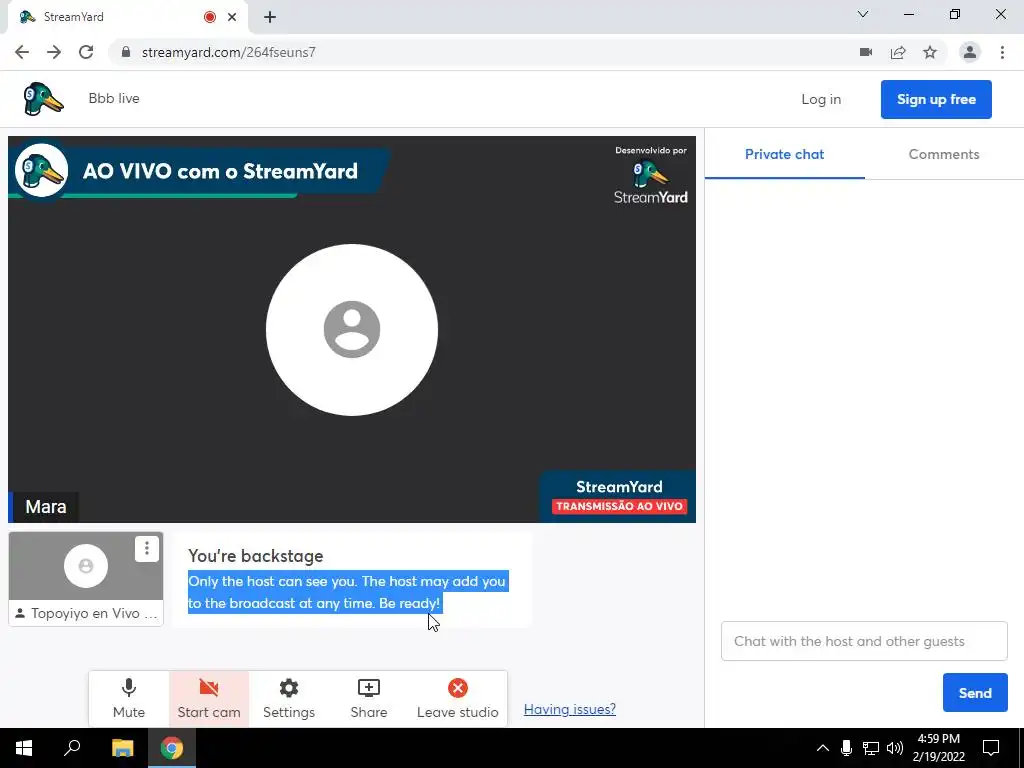Go back in browser history
This screenshot has height=768, width=1024.
point(22,52)
